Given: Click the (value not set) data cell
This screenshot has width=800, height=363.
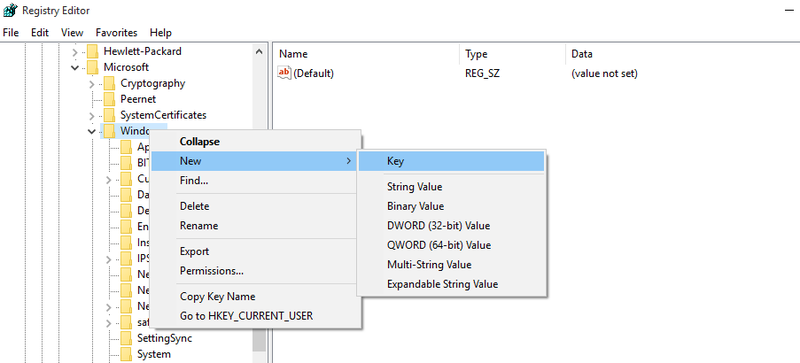Looking at the screenshot, I should click(x=604, y=74).
